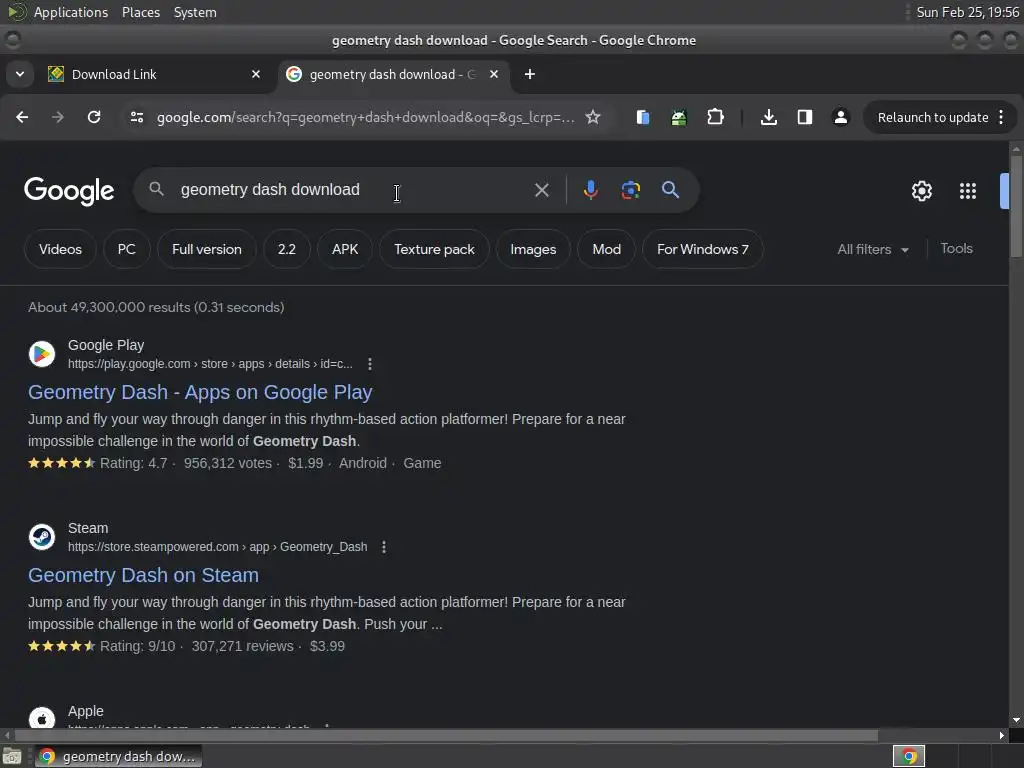
Task: Open Chrome window from taskbar
Action: tap(118, 756)
